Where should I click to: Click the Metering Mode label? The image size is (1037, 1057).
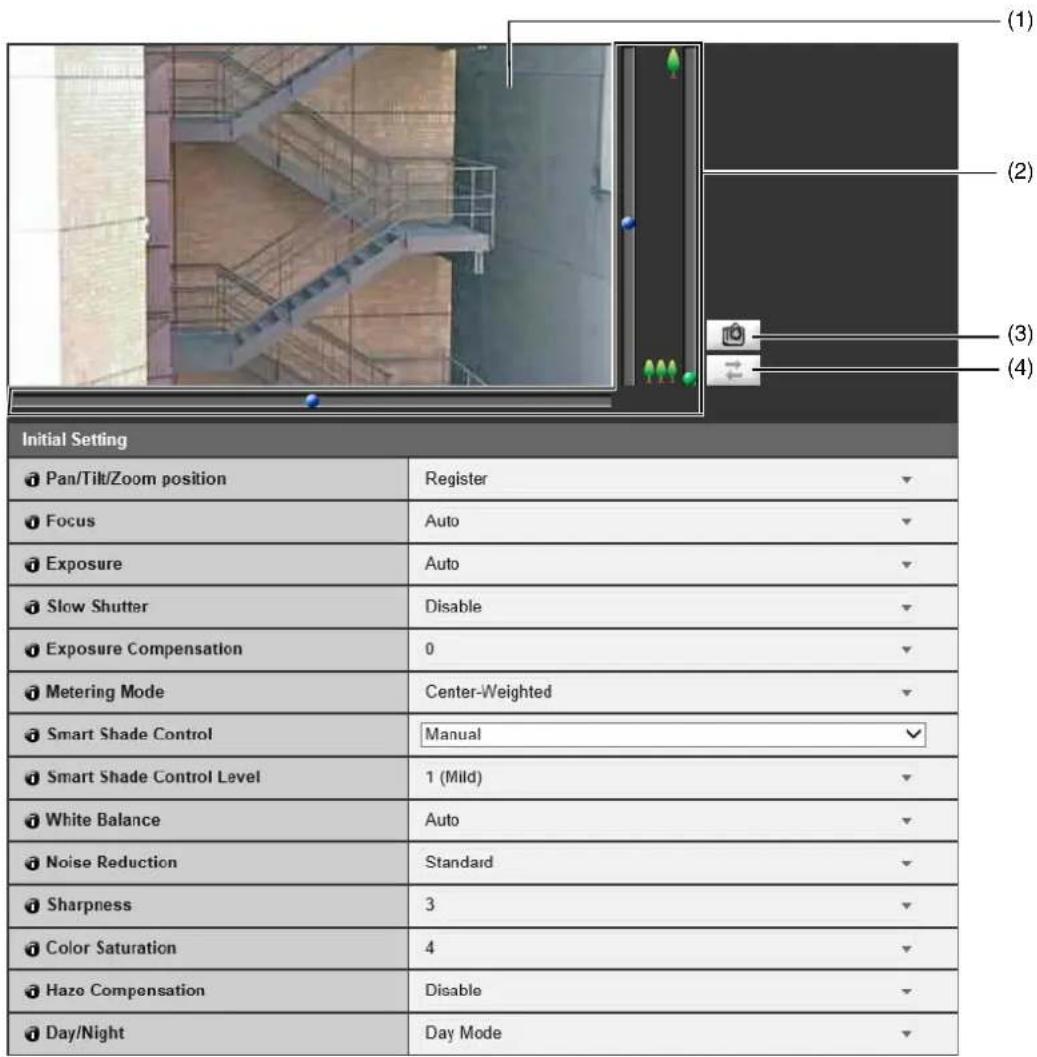[105, 692]
